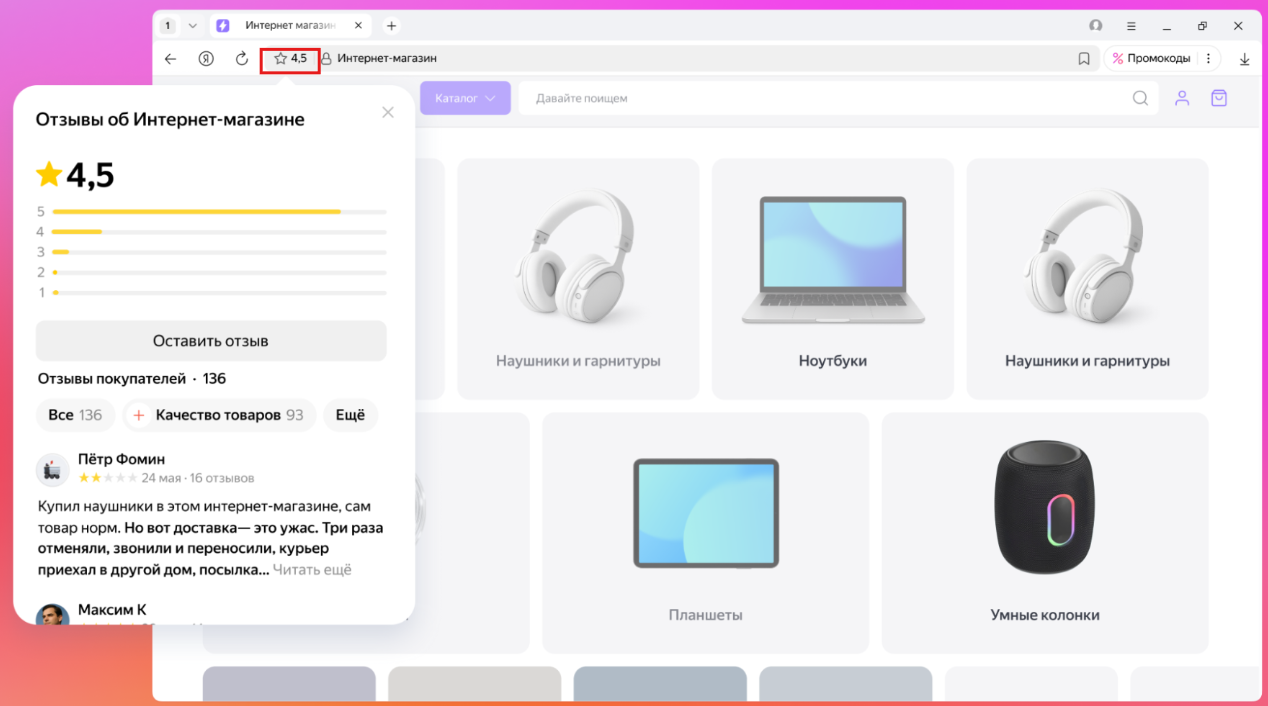This screenshot has width=1268, height=706.
Task: Expand the Каталог dropdown
Action: [465, 98]
